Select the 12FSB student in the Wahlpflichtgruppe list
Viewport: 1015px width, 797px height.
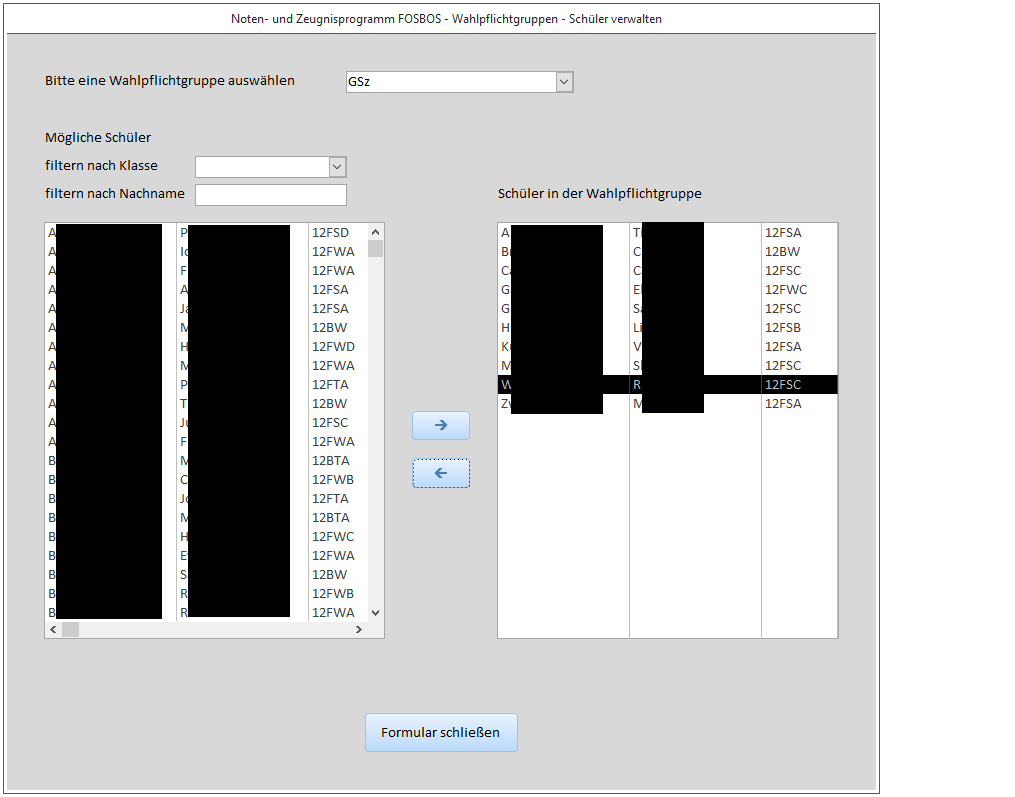pos(783,328)
